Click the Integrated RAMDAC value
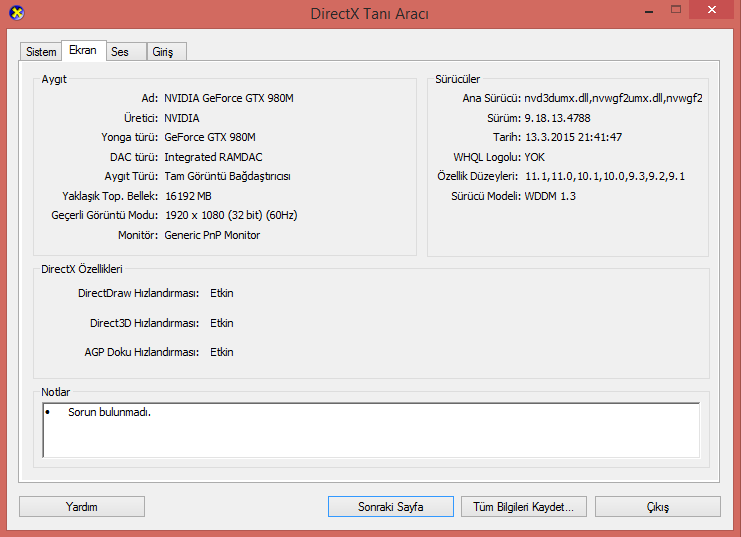 213,157
